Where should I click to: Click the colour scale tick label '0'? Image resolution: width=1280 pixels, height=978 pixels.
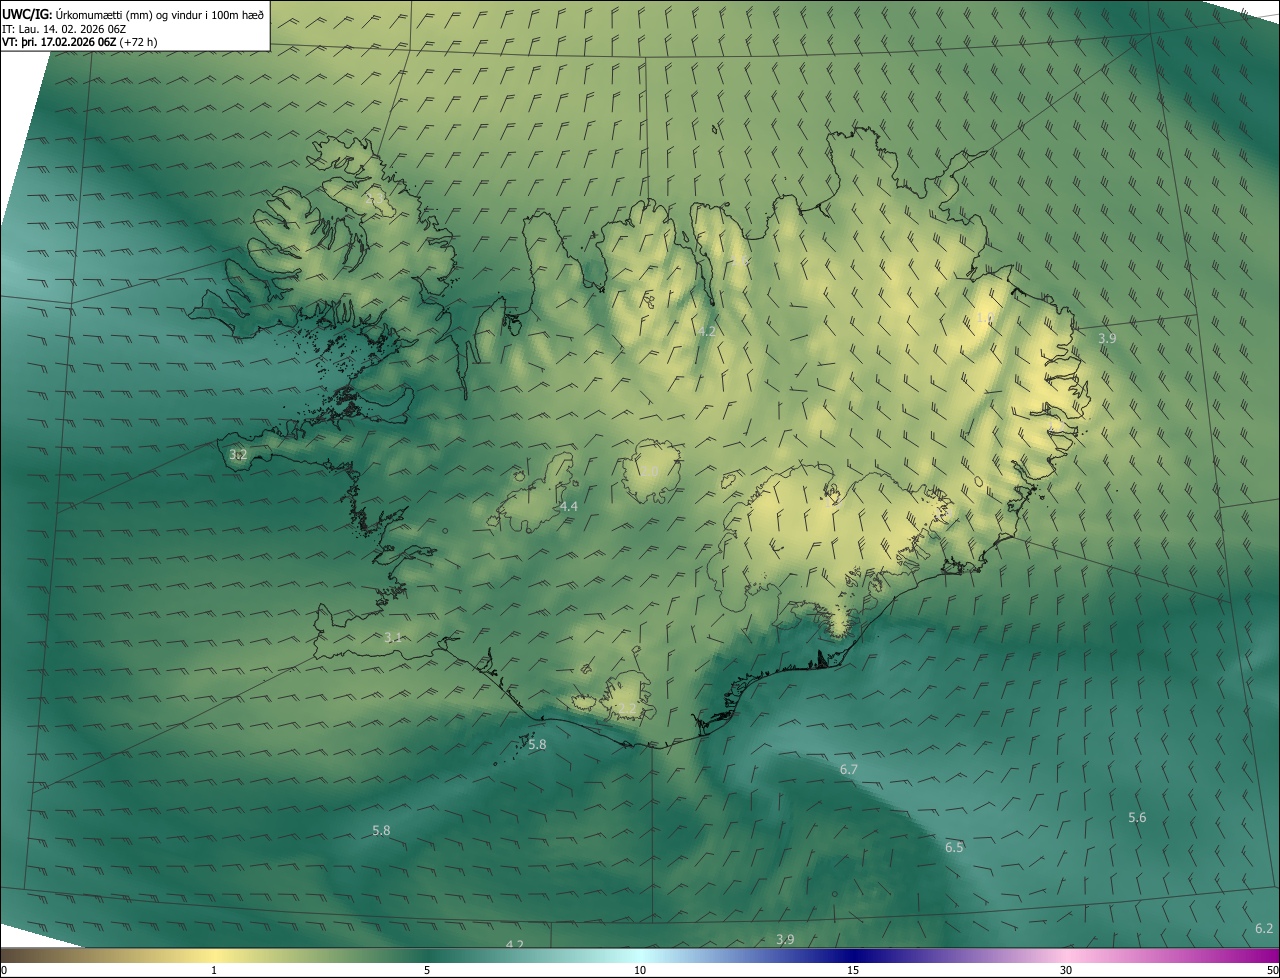[x=4, y=970]
